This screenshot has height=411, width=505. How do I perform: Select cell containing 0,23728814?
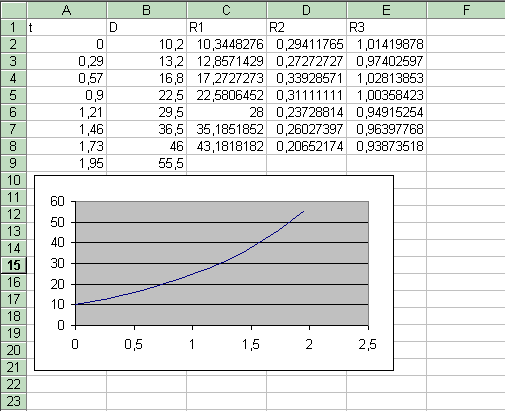pos(307,112)
